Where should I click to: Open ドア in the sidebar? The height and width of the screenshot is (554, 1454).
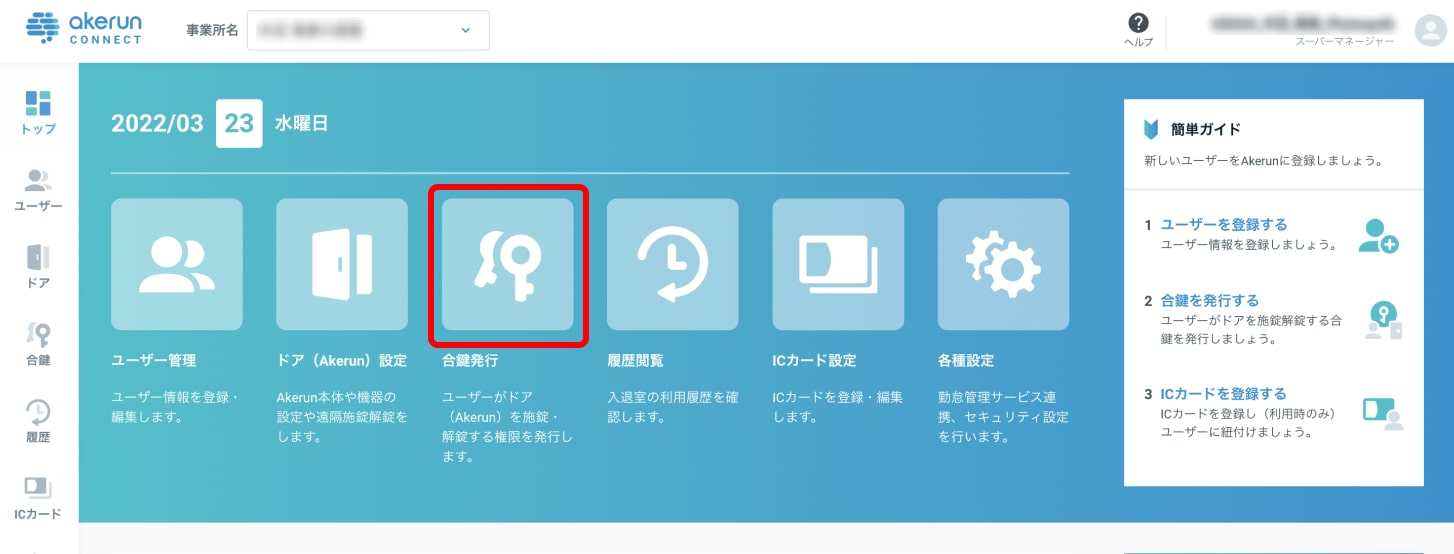tap(38, 266)
